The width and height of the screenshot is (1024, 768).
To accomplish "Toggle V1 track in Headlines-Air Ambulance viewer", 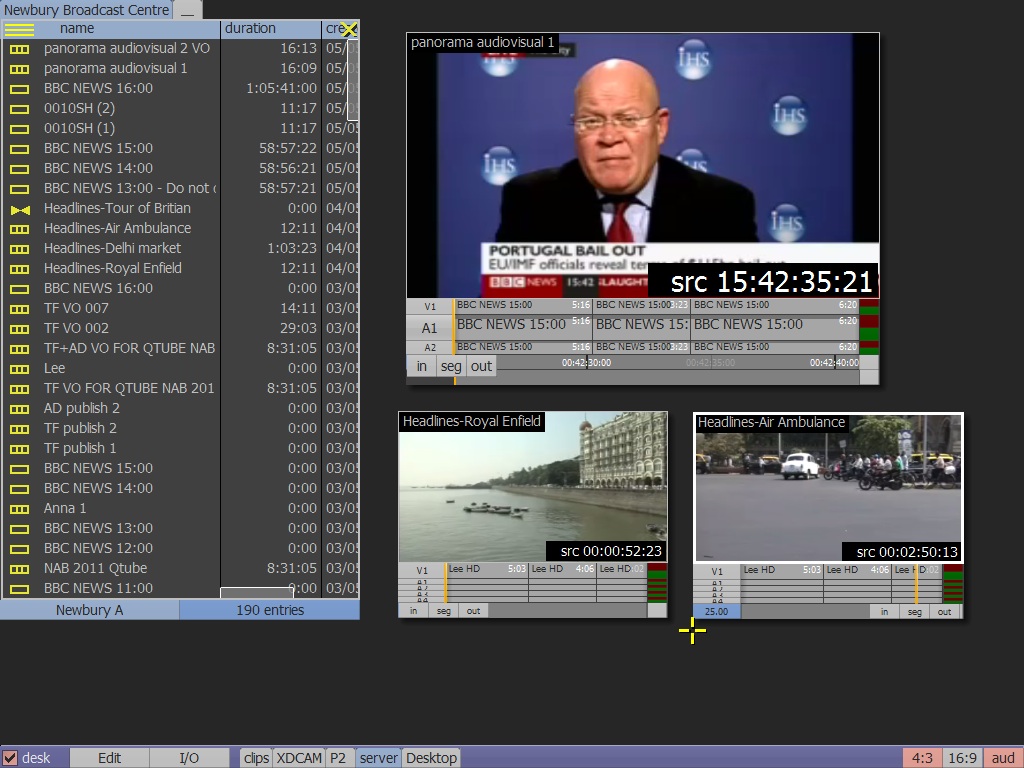I will tap(716, 571).
